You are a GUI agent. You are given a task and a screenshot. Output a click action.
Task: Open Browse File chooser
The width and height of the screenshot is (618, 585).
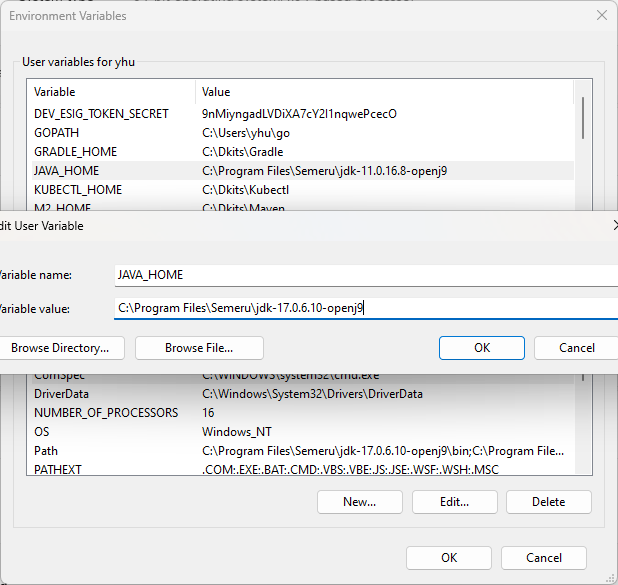(x=199, y=348)
